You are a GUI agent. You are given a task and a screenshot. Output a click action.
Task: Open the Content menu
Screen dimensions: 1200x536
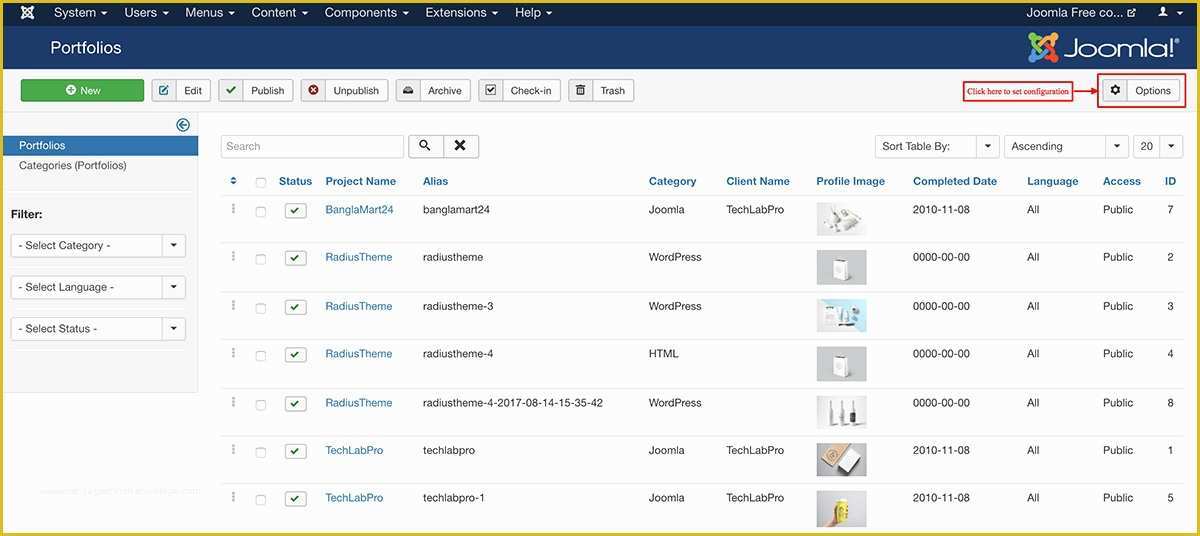click(x=280, y=13)
